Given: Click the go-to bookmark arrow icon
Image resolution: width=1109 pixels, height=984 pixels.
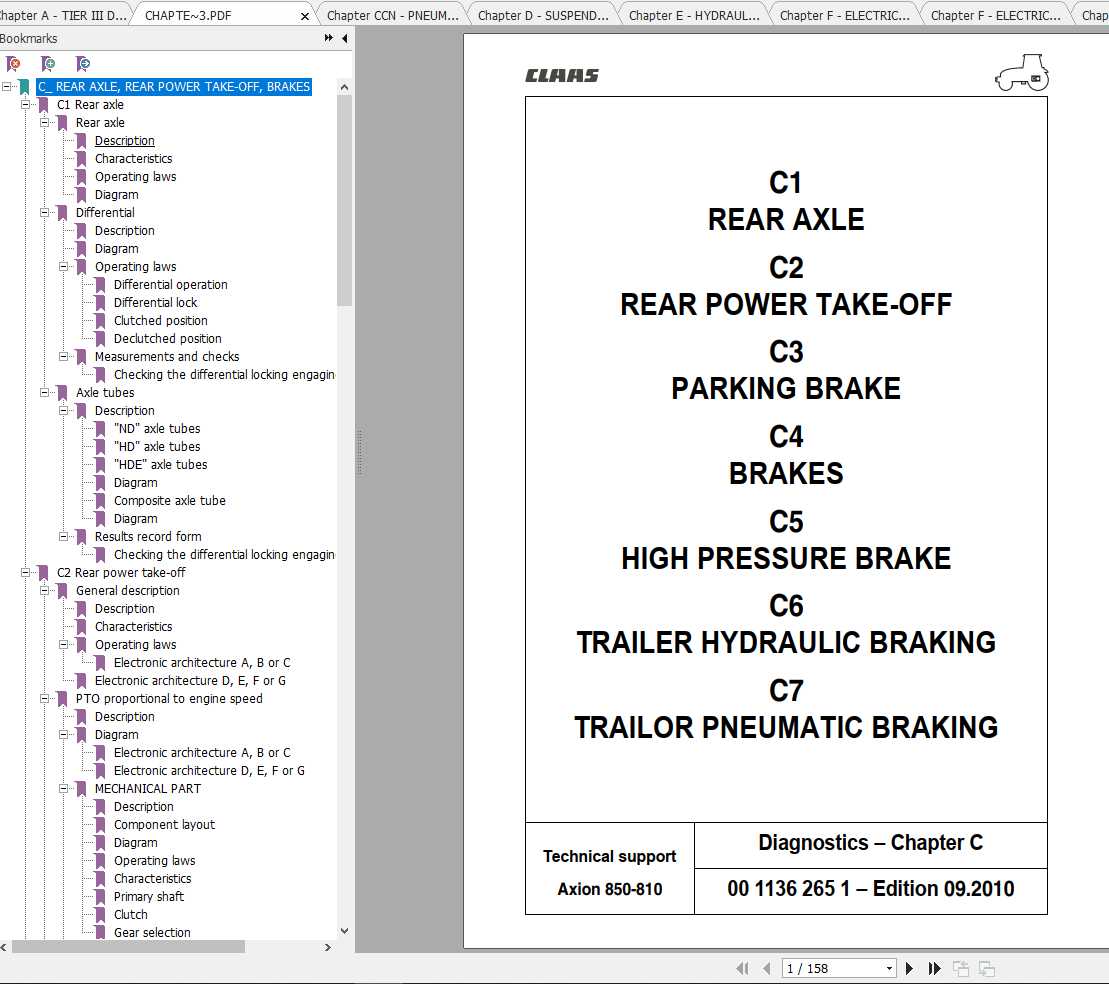Looking at the screenshot, I should [x=83, y=64].
